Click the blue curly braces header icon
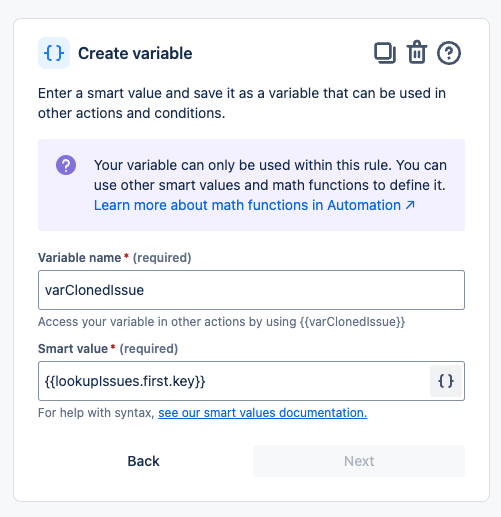Image resolution: width=501 pixels, height=517 pixels. pyautogui.click(x=54, y=53)
